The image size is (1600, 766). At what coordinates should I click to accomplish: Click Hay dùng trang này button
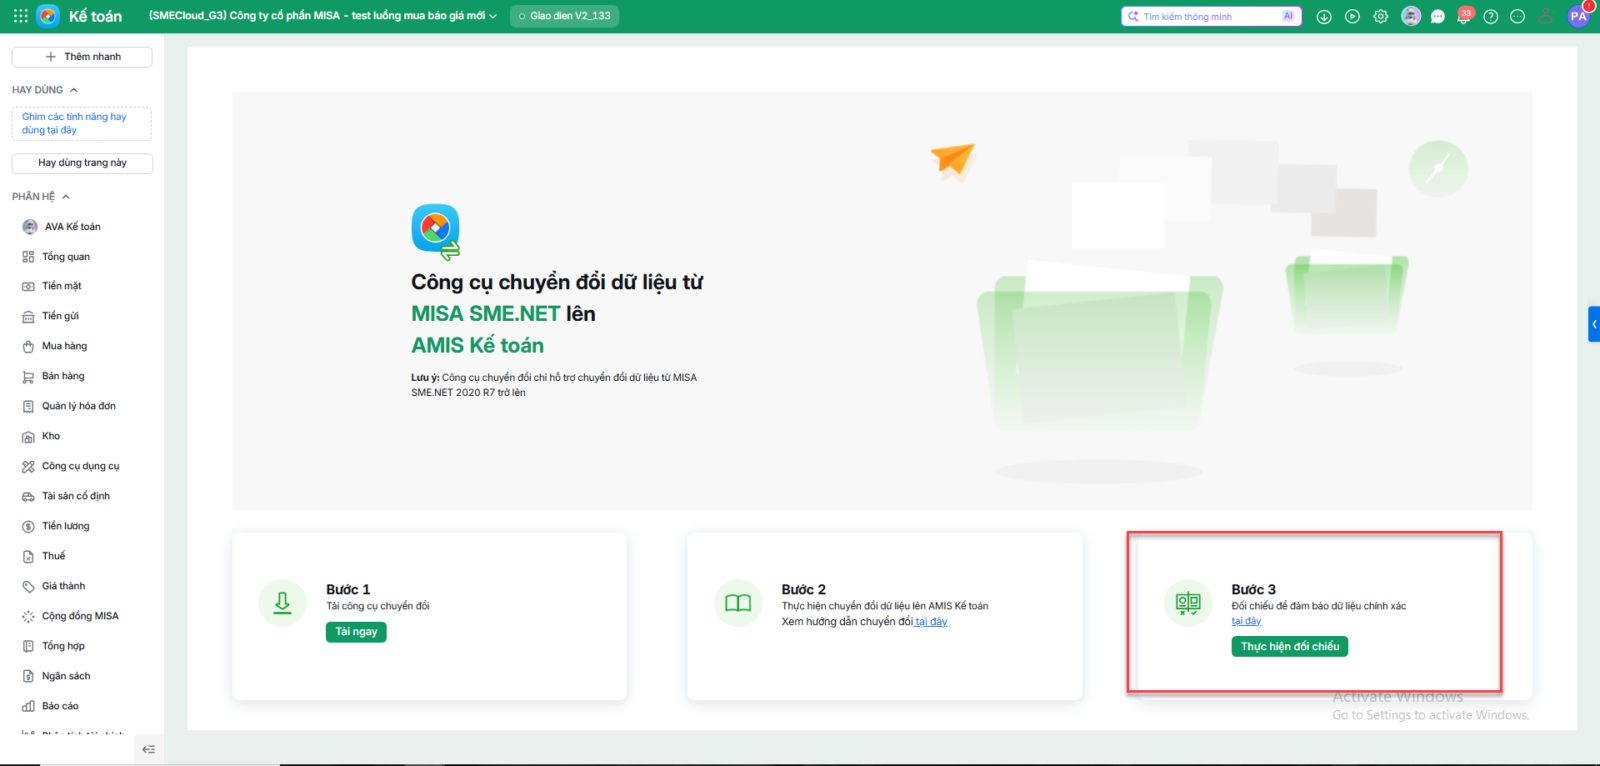[82, 163]
